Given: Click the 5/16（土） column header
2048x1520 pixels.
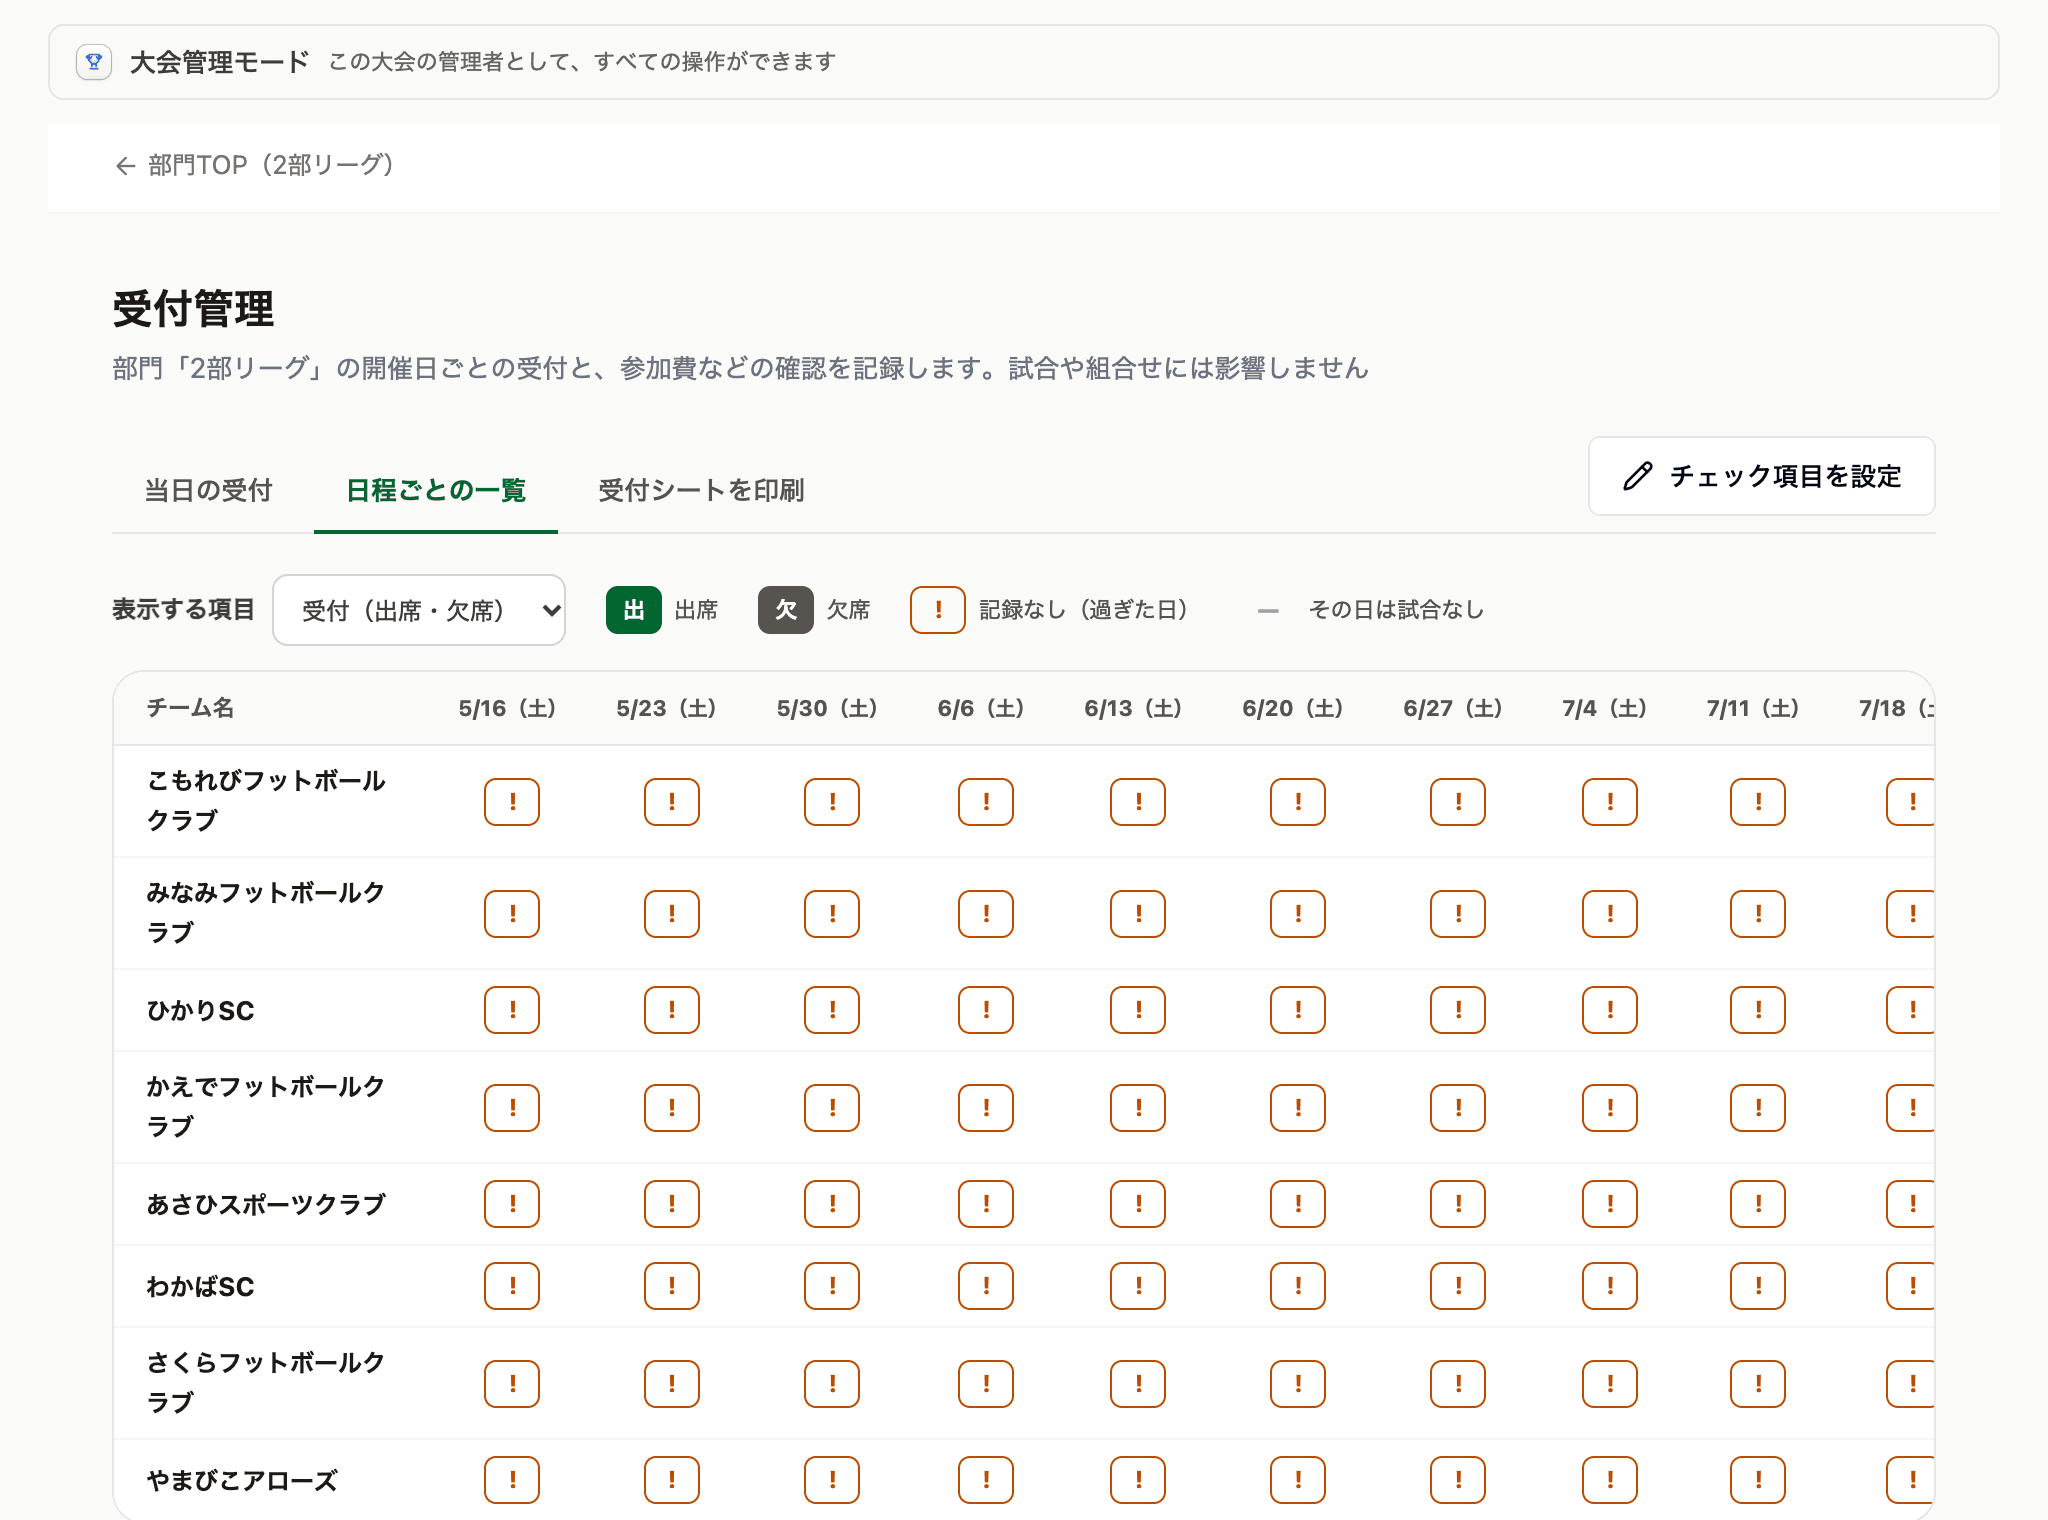Looking at the screenshot, I should [508, 708].
